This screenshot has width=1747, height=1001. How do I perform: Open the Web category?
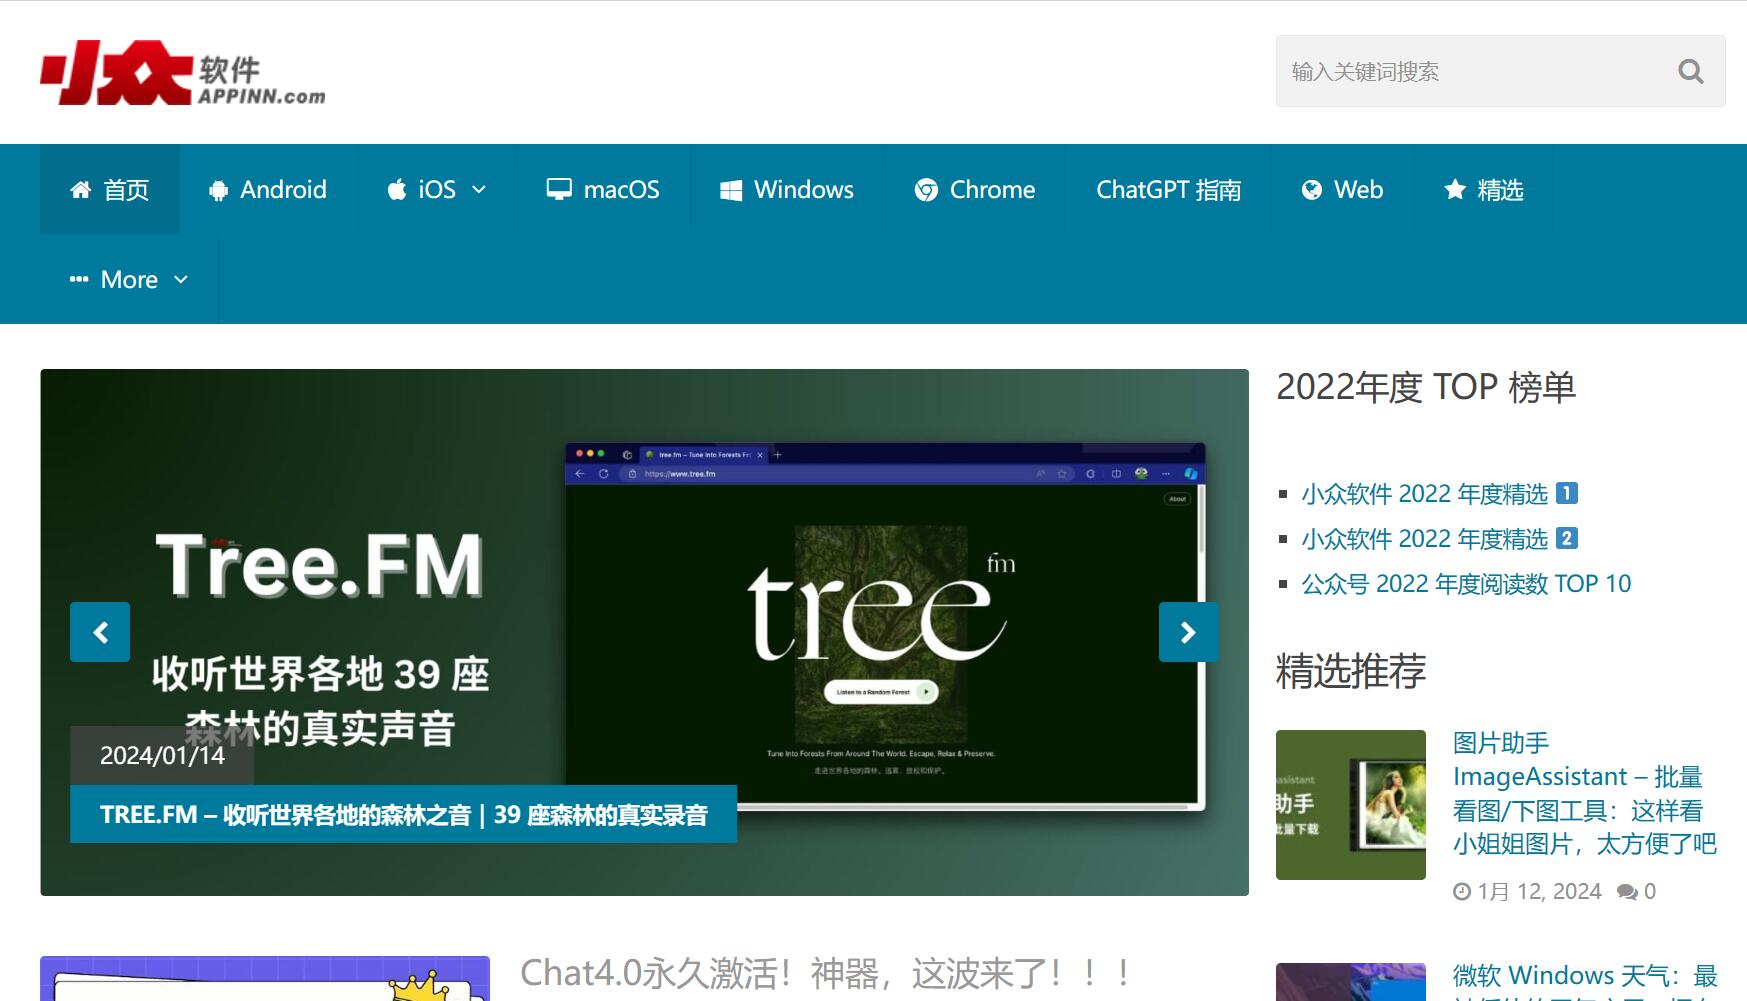1342,189
